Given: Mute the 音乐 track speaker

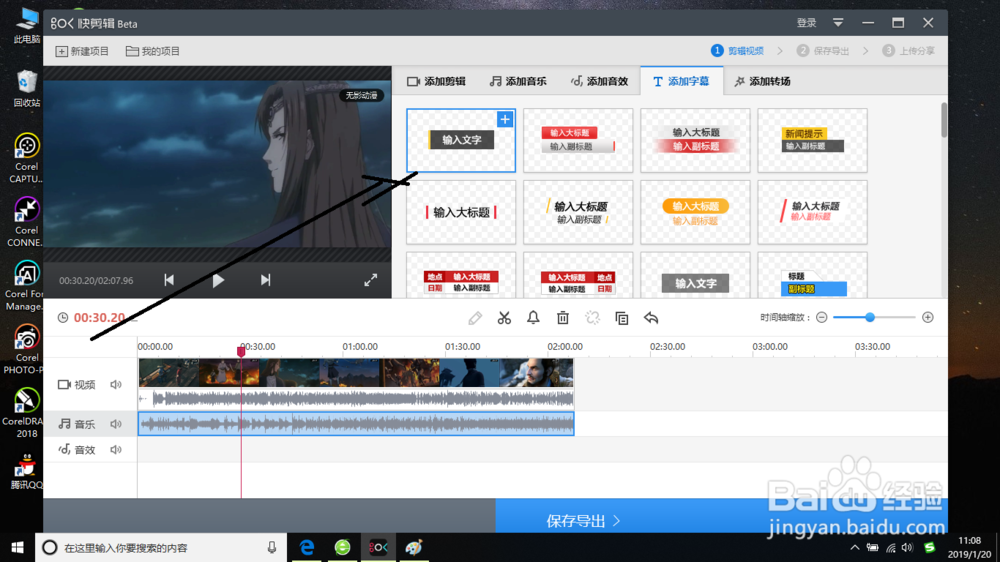Looking at the screenshot, I should (115, 424).
